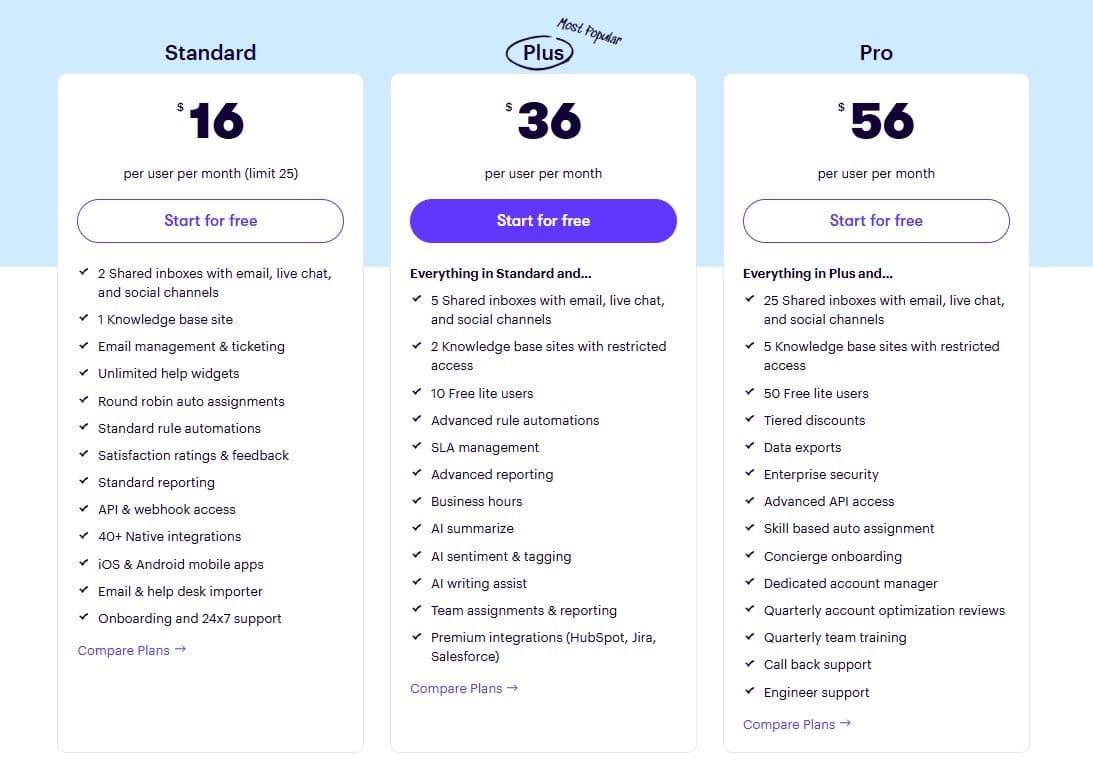Click checkmark beside Round robin auto assignments

[x=83, y=400]
